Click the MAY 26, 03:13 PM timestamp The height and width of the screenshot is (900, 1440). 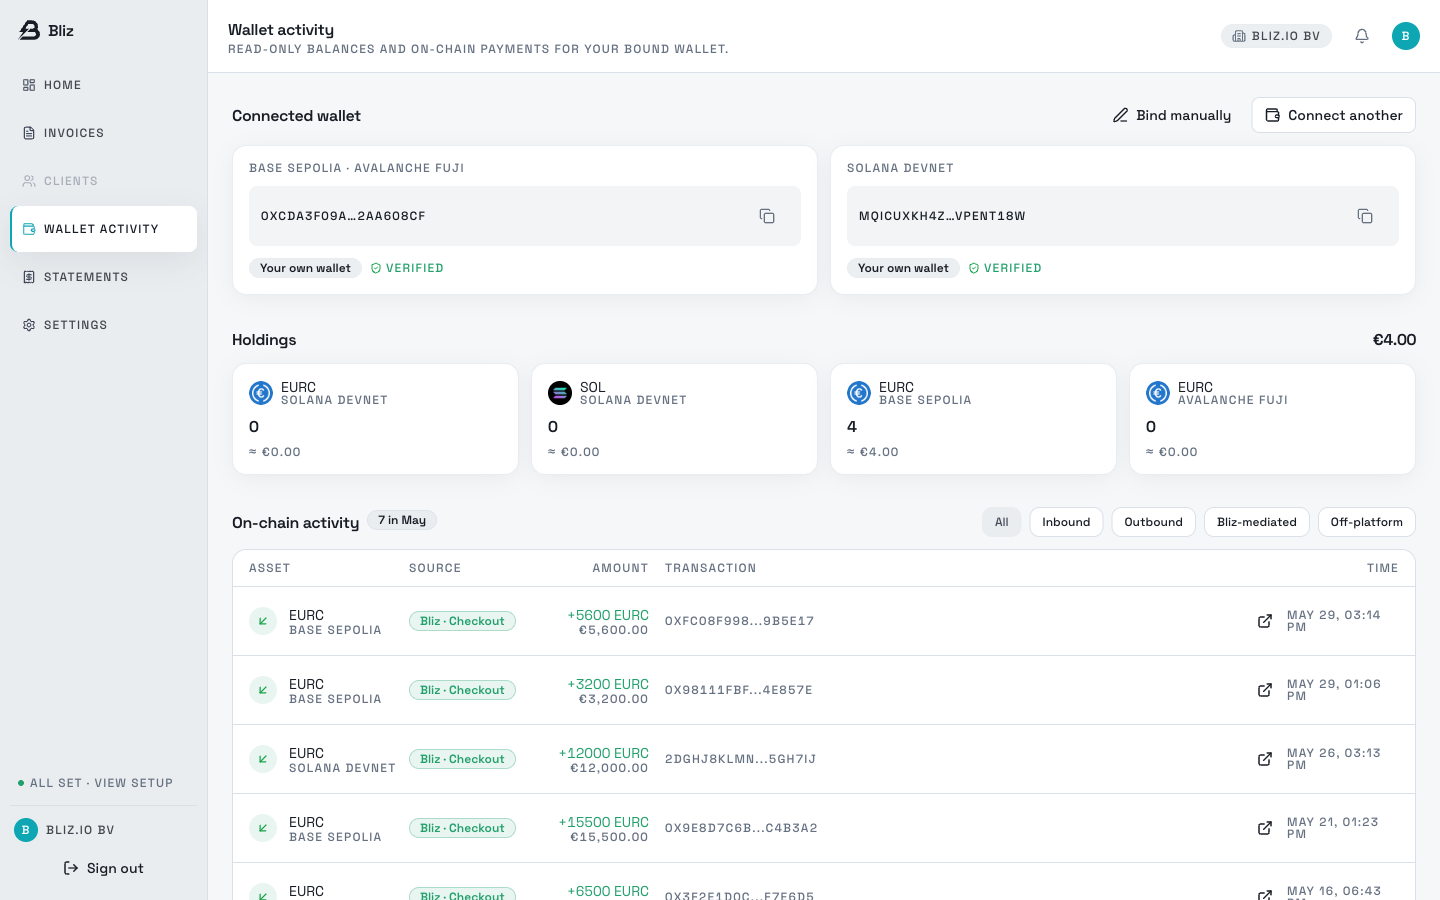pyautogui.click(x=1334, y=759)
